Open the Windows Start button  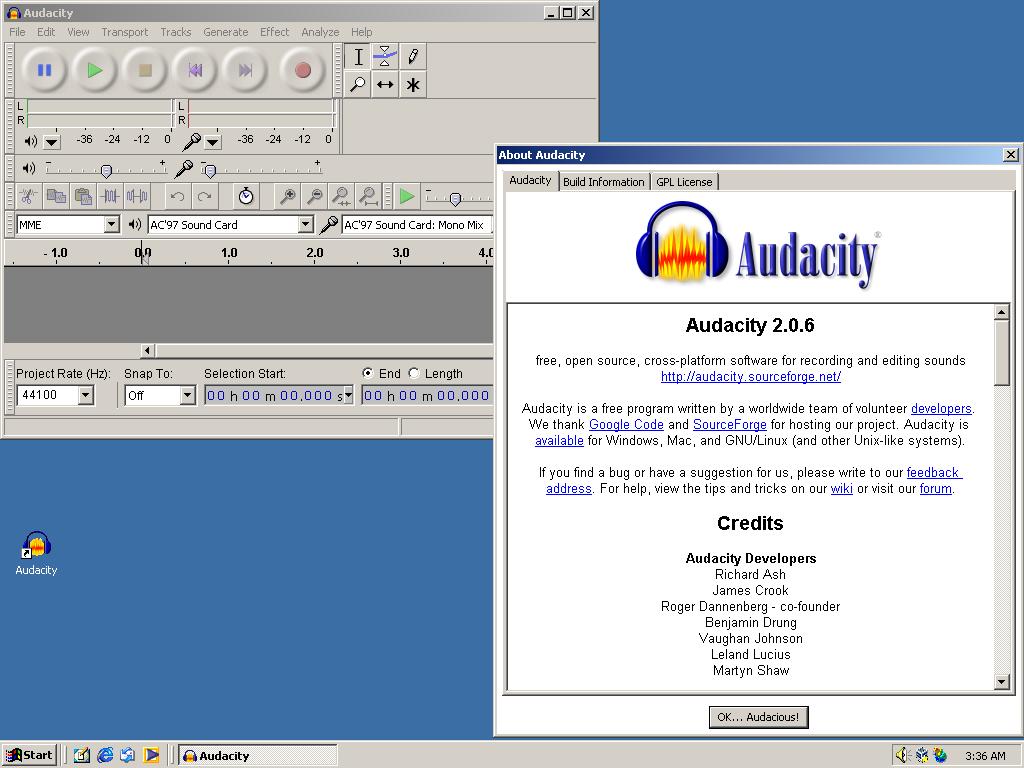[x=29, y=756]
